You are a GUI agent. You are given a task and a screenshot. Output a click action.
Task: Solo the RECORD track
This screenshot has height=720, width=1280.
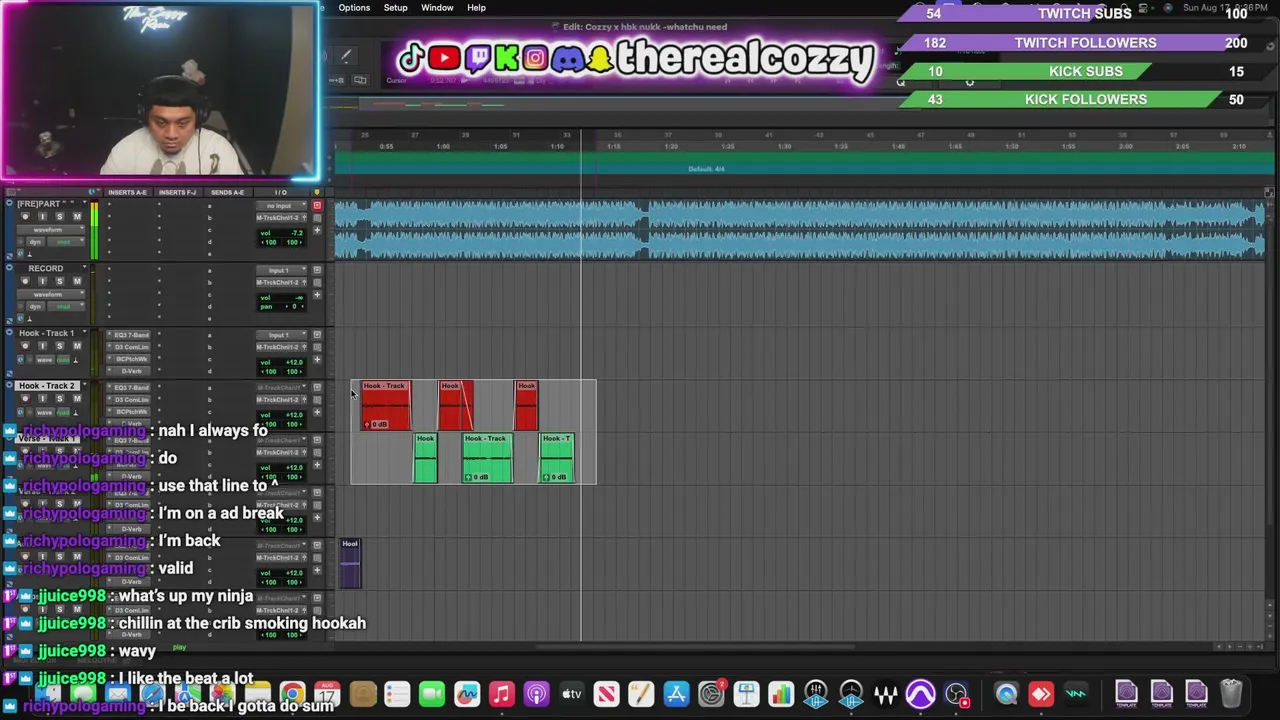point(60,281)
